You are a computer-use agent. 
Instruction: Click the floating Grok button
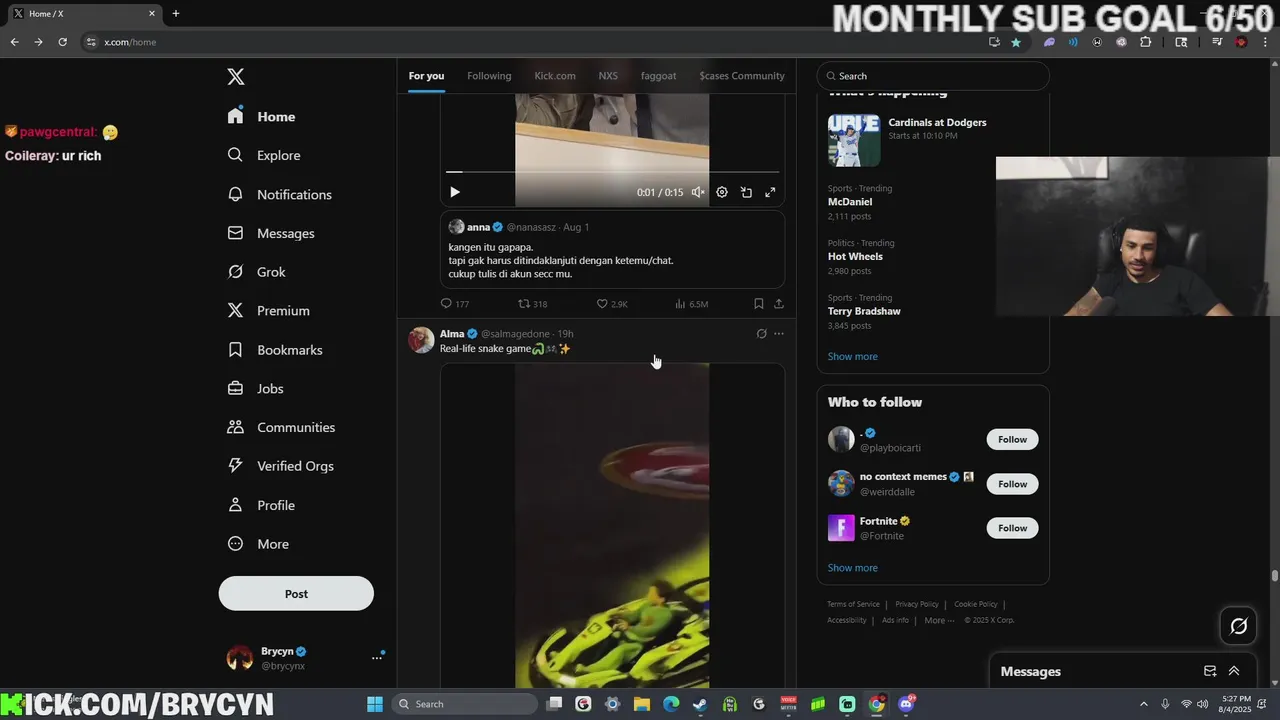pyautogui.click(x=1239, y=626)
